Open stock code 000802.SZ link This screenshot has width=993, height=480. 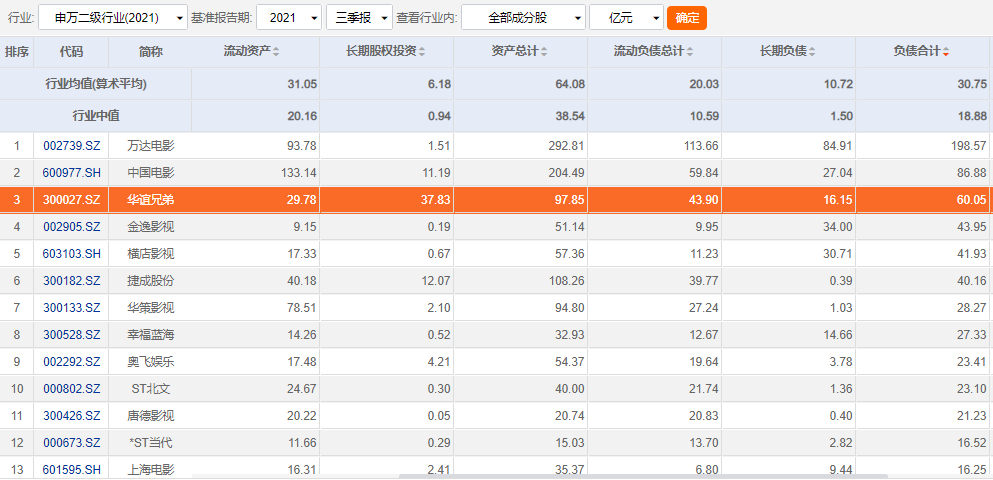tap(72, 389)
